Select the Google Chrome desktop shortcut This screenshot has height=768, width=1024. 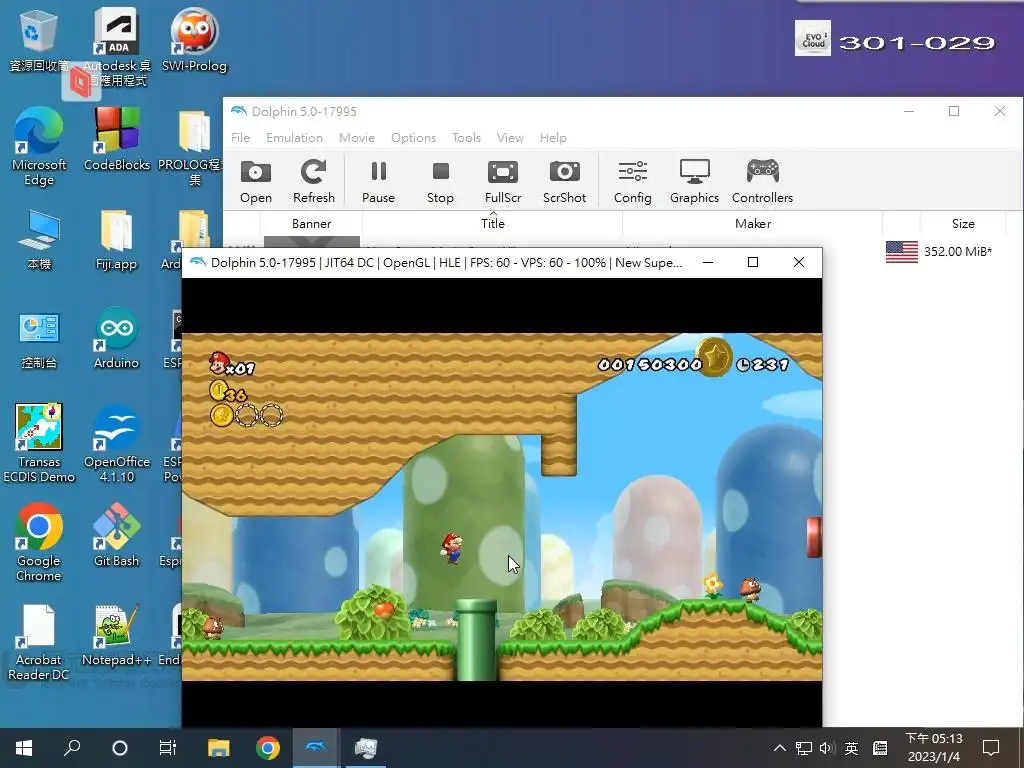point(39,542)
